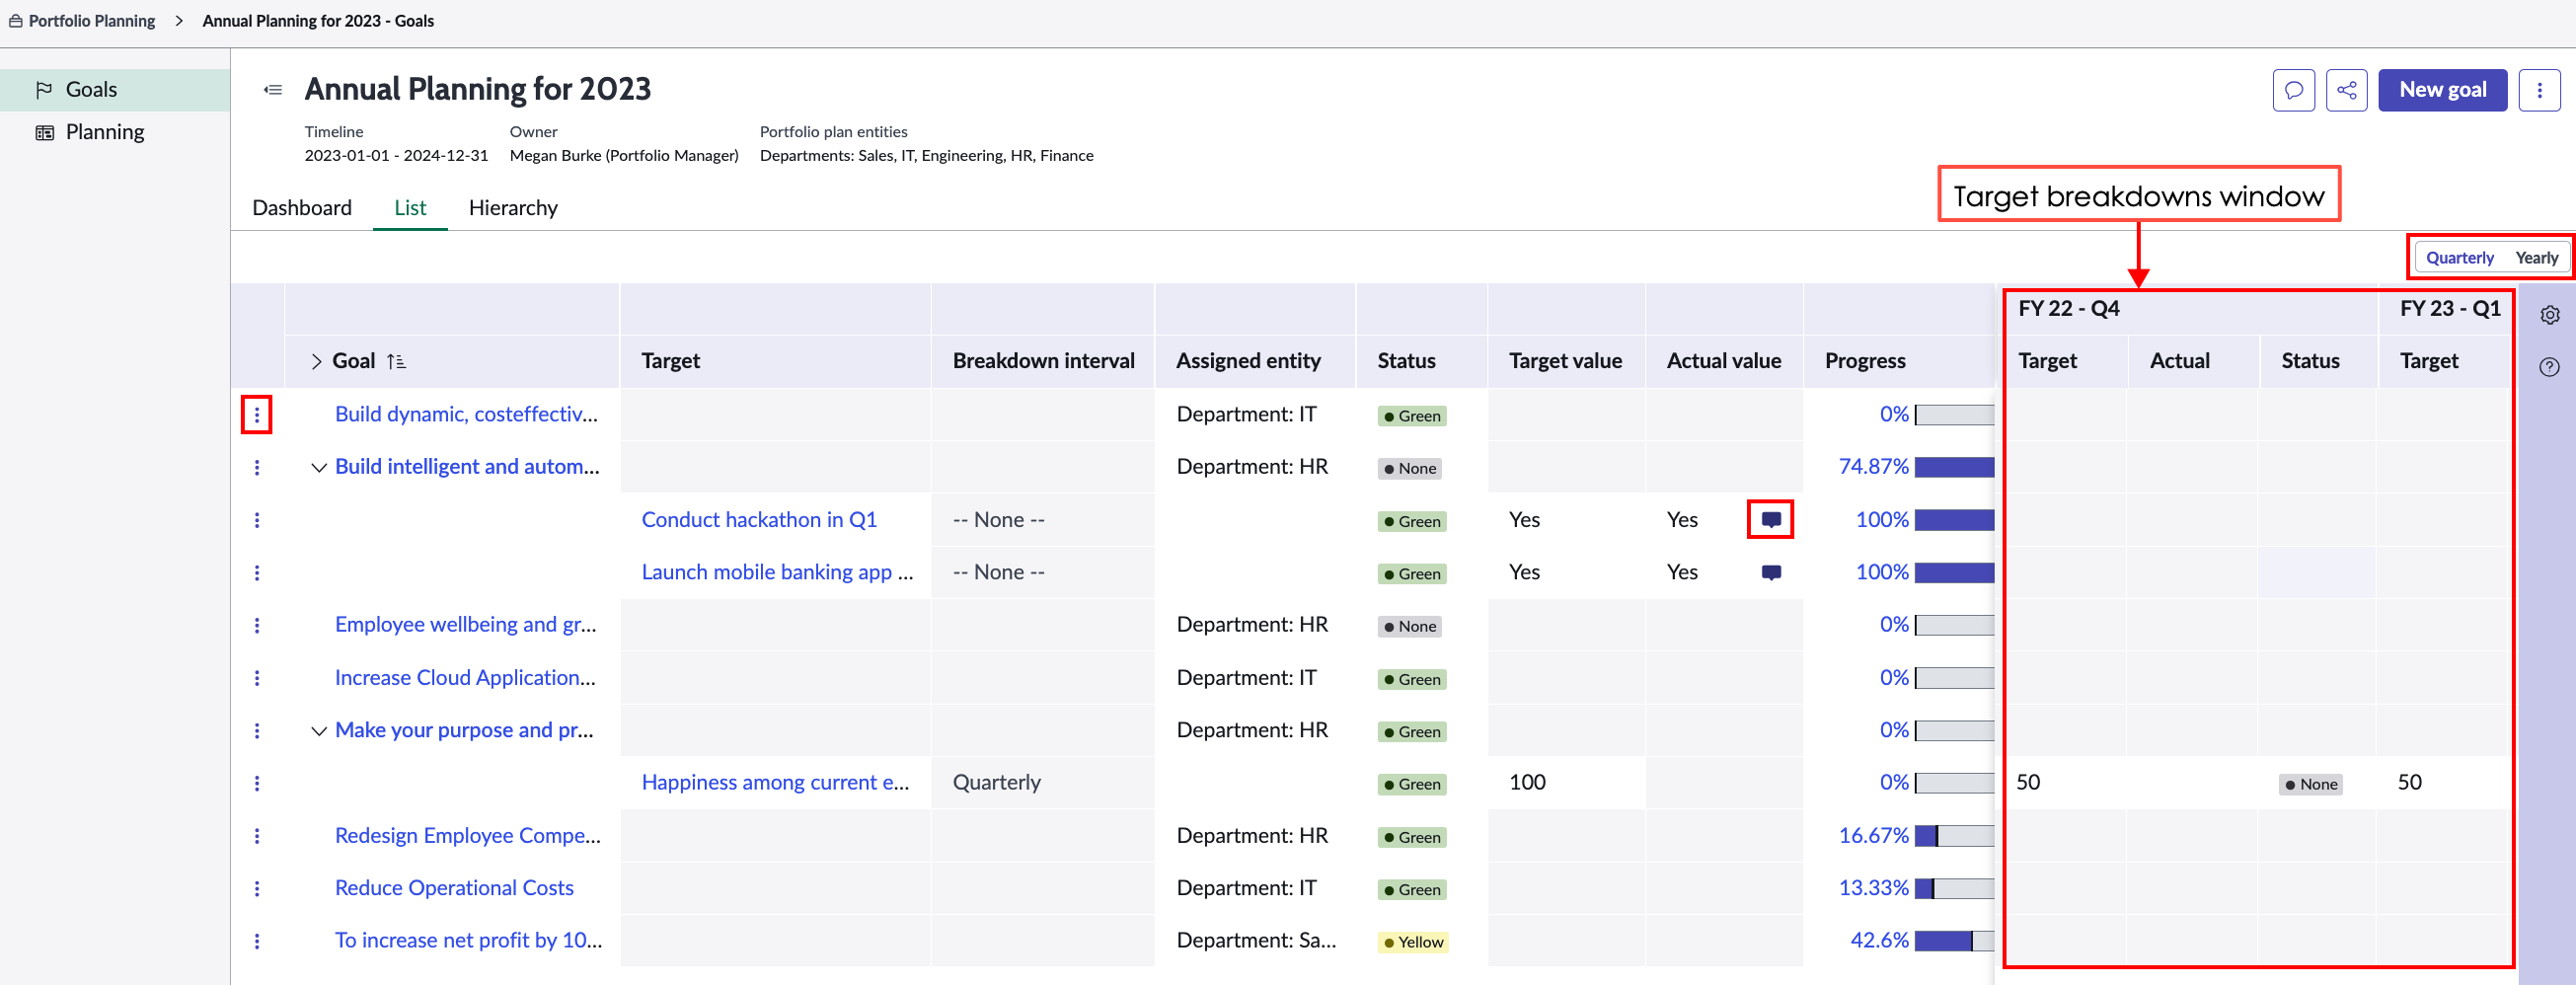Click the 74.87% progress bar
The height and width of the screenshot is (985, 2576).
point(1954,467)
